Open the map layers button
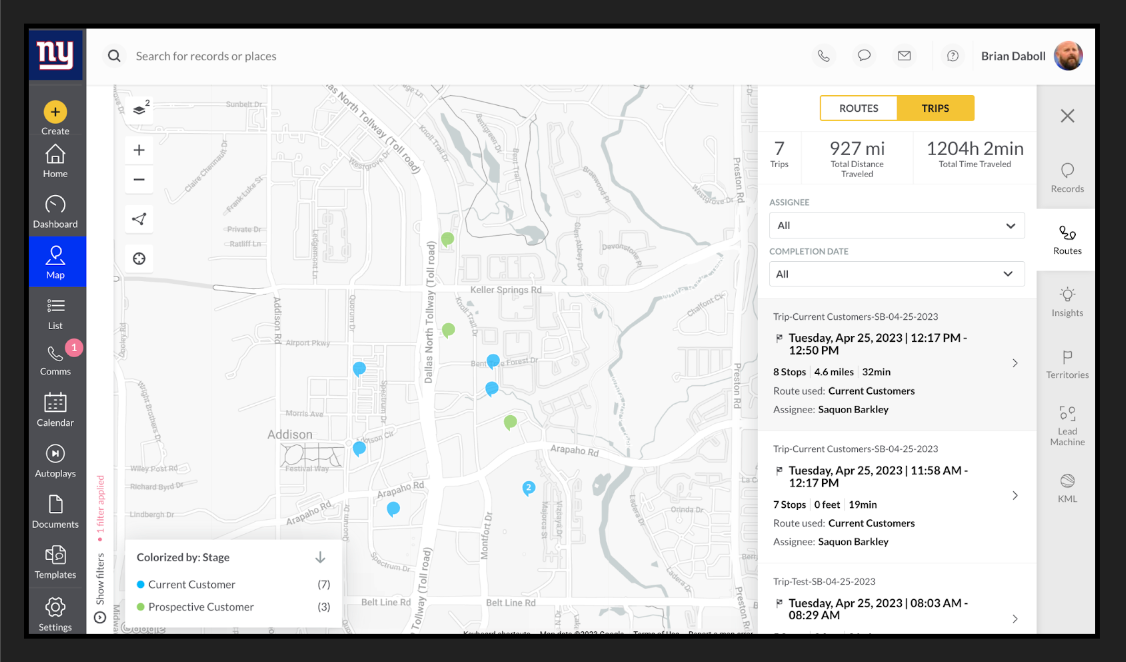 click(139, 110)
